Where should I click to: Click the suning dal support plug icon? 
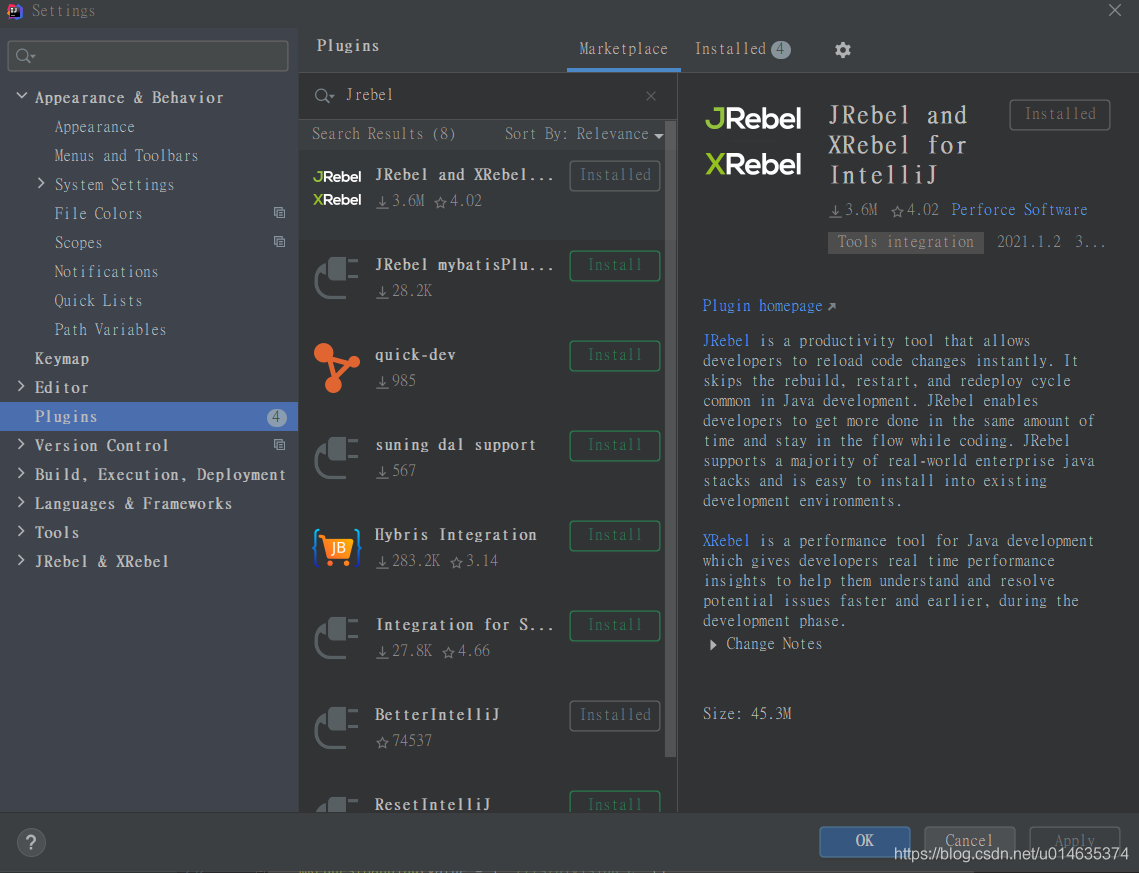tap(336, 458)
